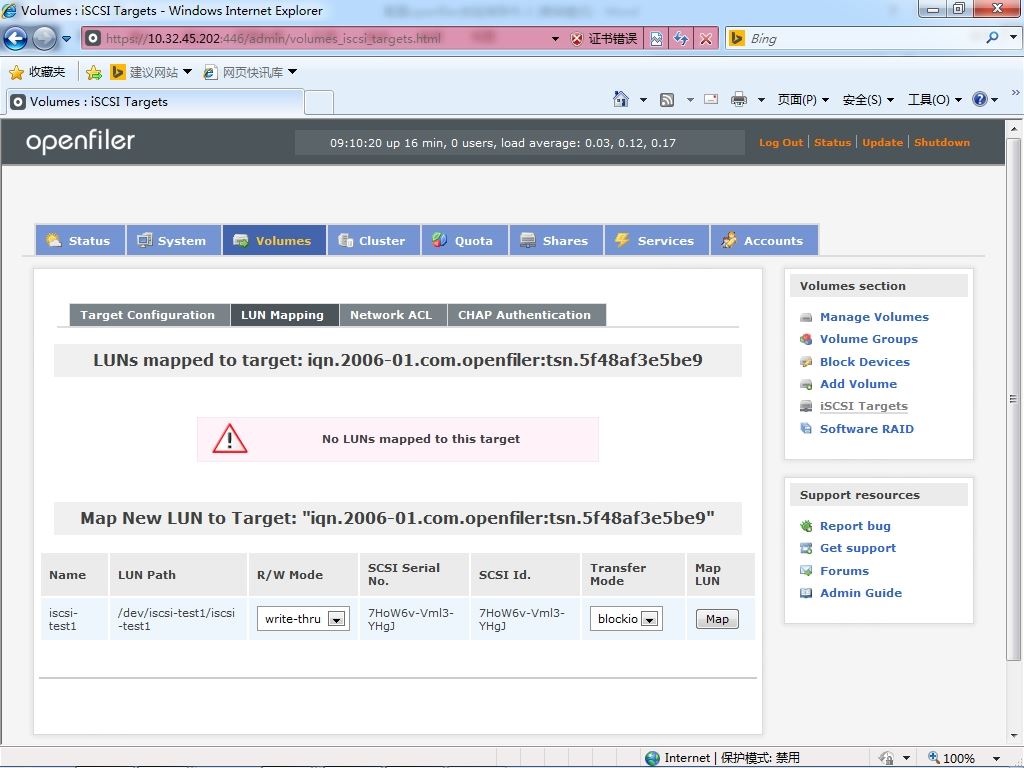Click the IE Back navigation arrow
The height and width of the screenshot is (768, 1024).
16,39
